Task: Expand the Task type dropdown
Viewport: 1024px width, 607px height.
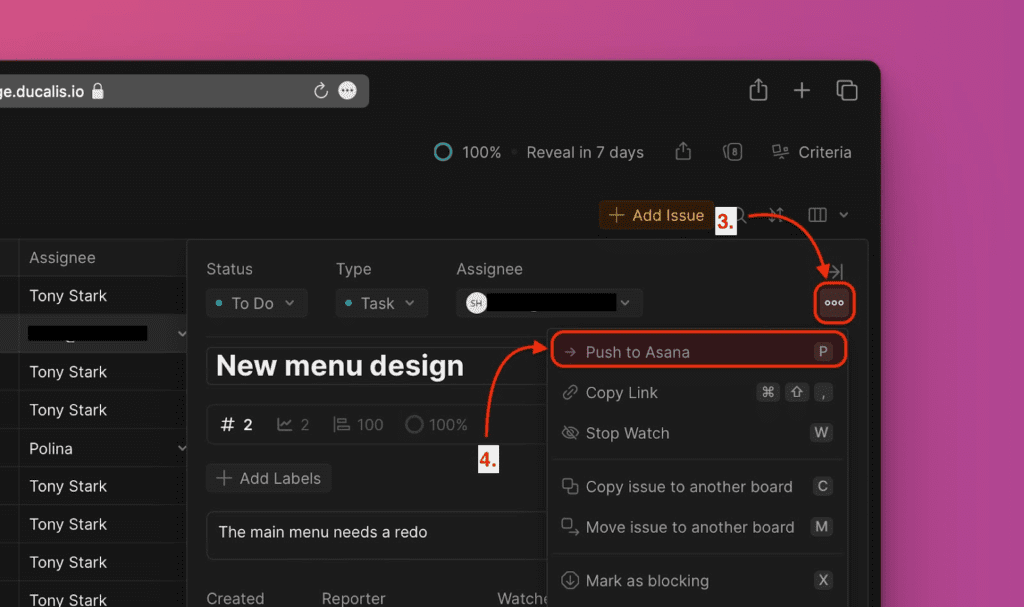Action: [381, 302]
